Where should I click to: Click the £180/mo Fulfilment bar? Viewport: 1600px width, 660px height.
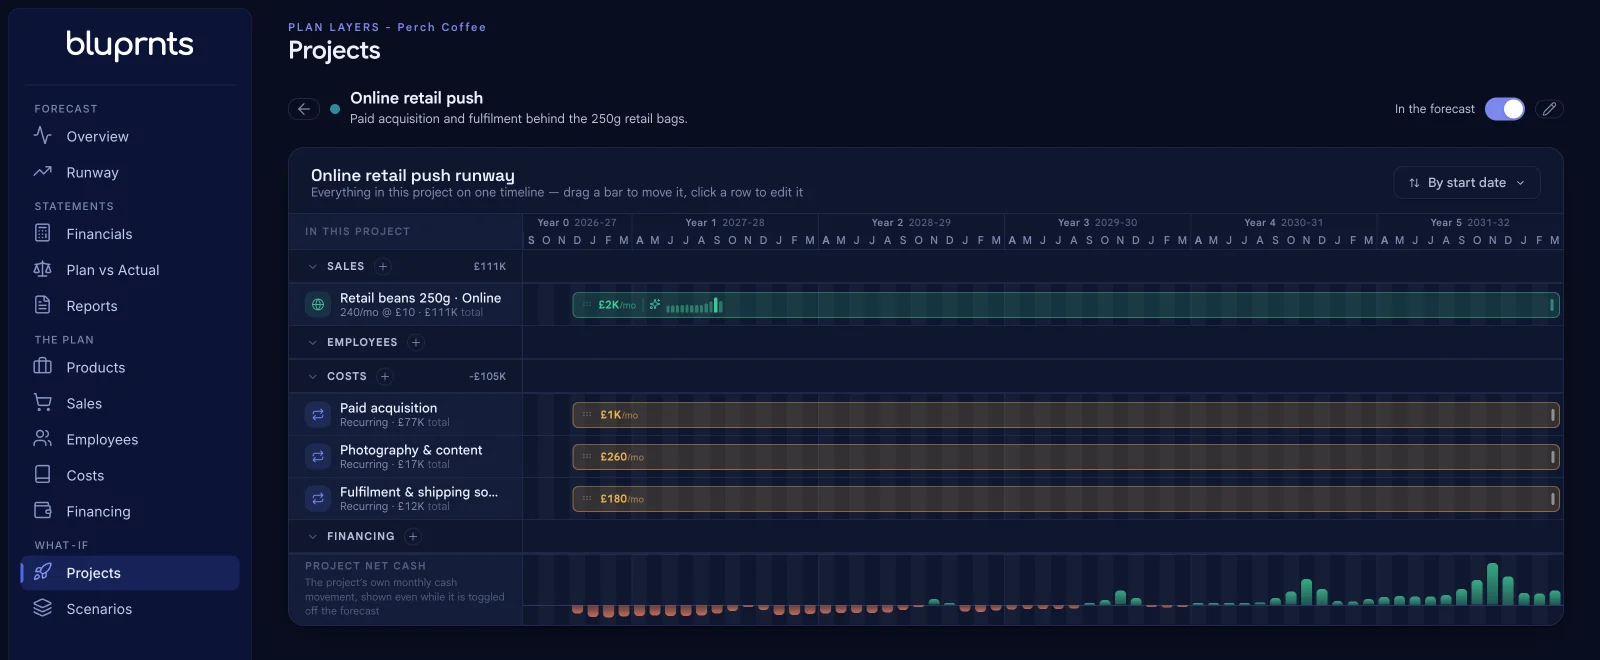click(1065, 499)
